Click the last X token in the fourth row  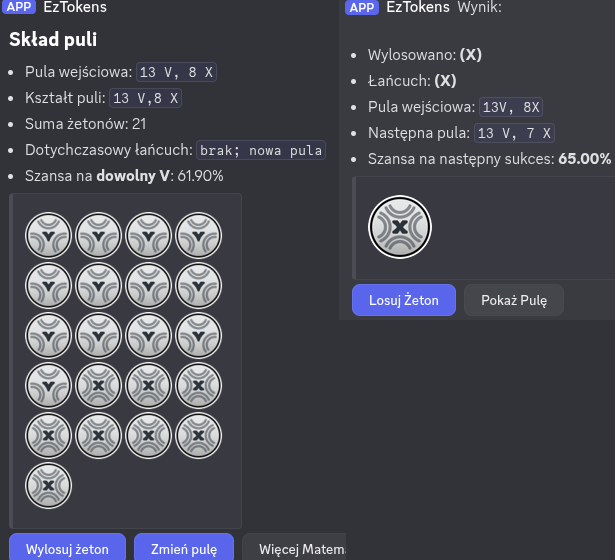pyautogui.click(x=198, y=386)
